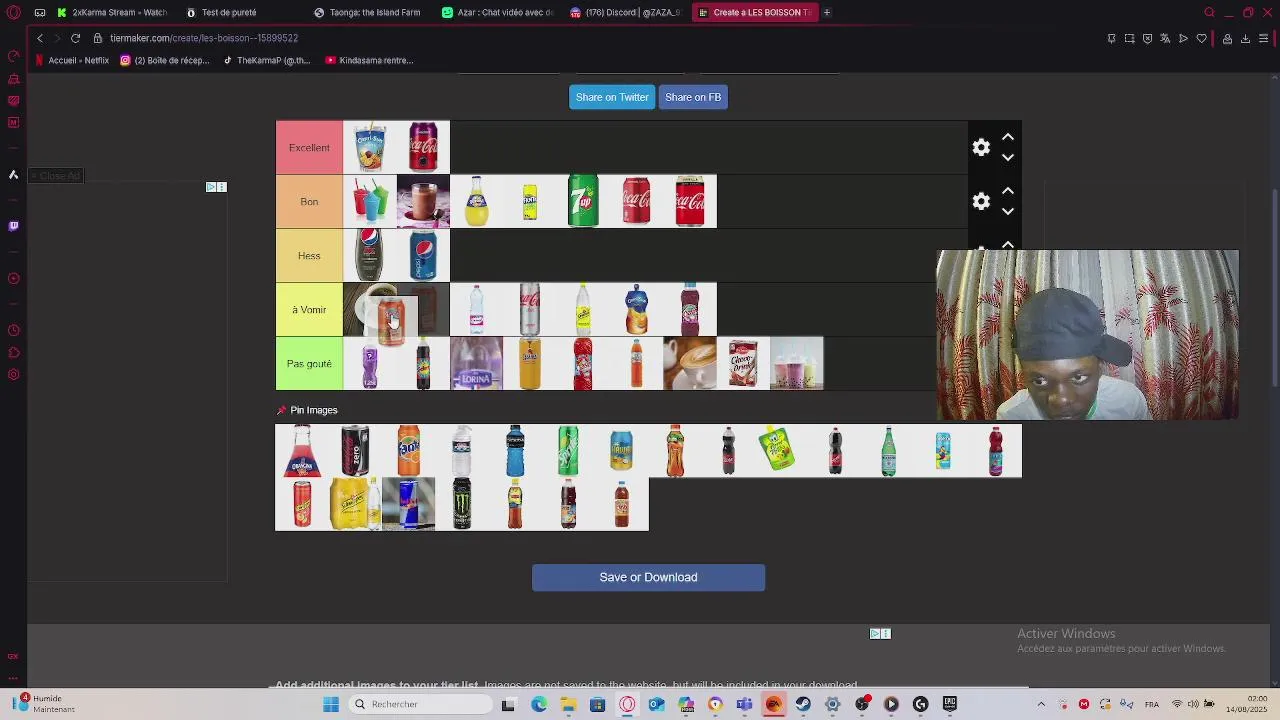Screen dimensions: 1280x720
Task: Open Kindasama rentre YouTube bookmark
Action: click(x=369, y=60)
